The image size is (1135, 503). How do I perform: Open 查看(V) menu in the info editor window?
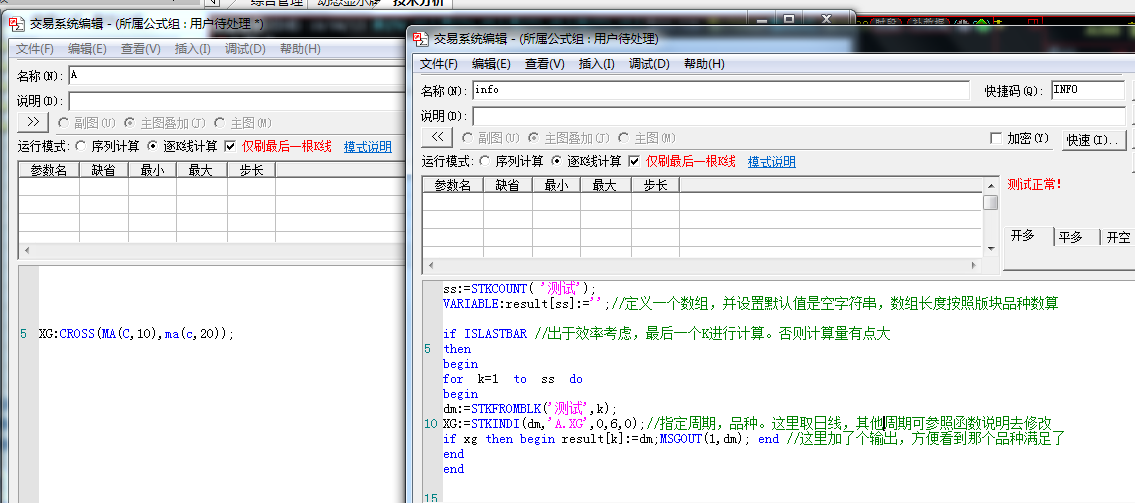click(544, 64)
